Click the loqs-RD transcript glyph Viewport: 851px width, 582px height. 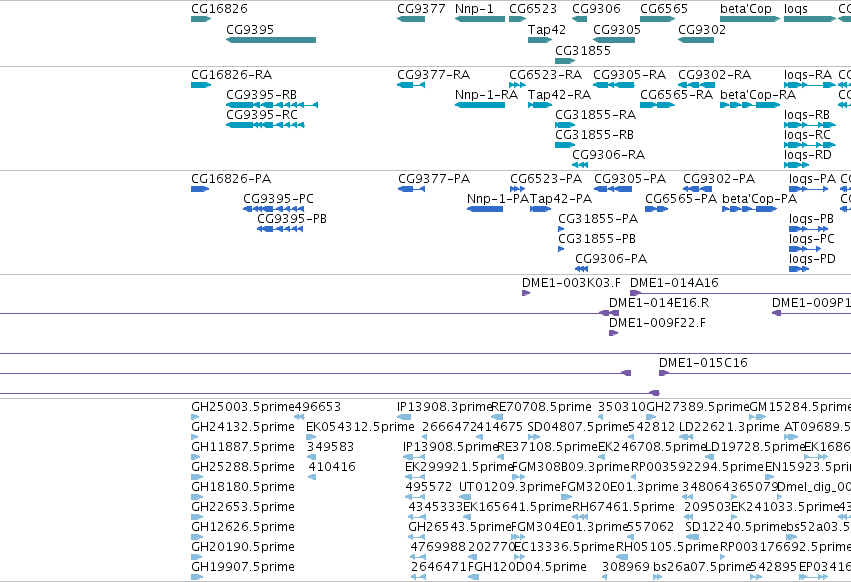pos(796,165)
